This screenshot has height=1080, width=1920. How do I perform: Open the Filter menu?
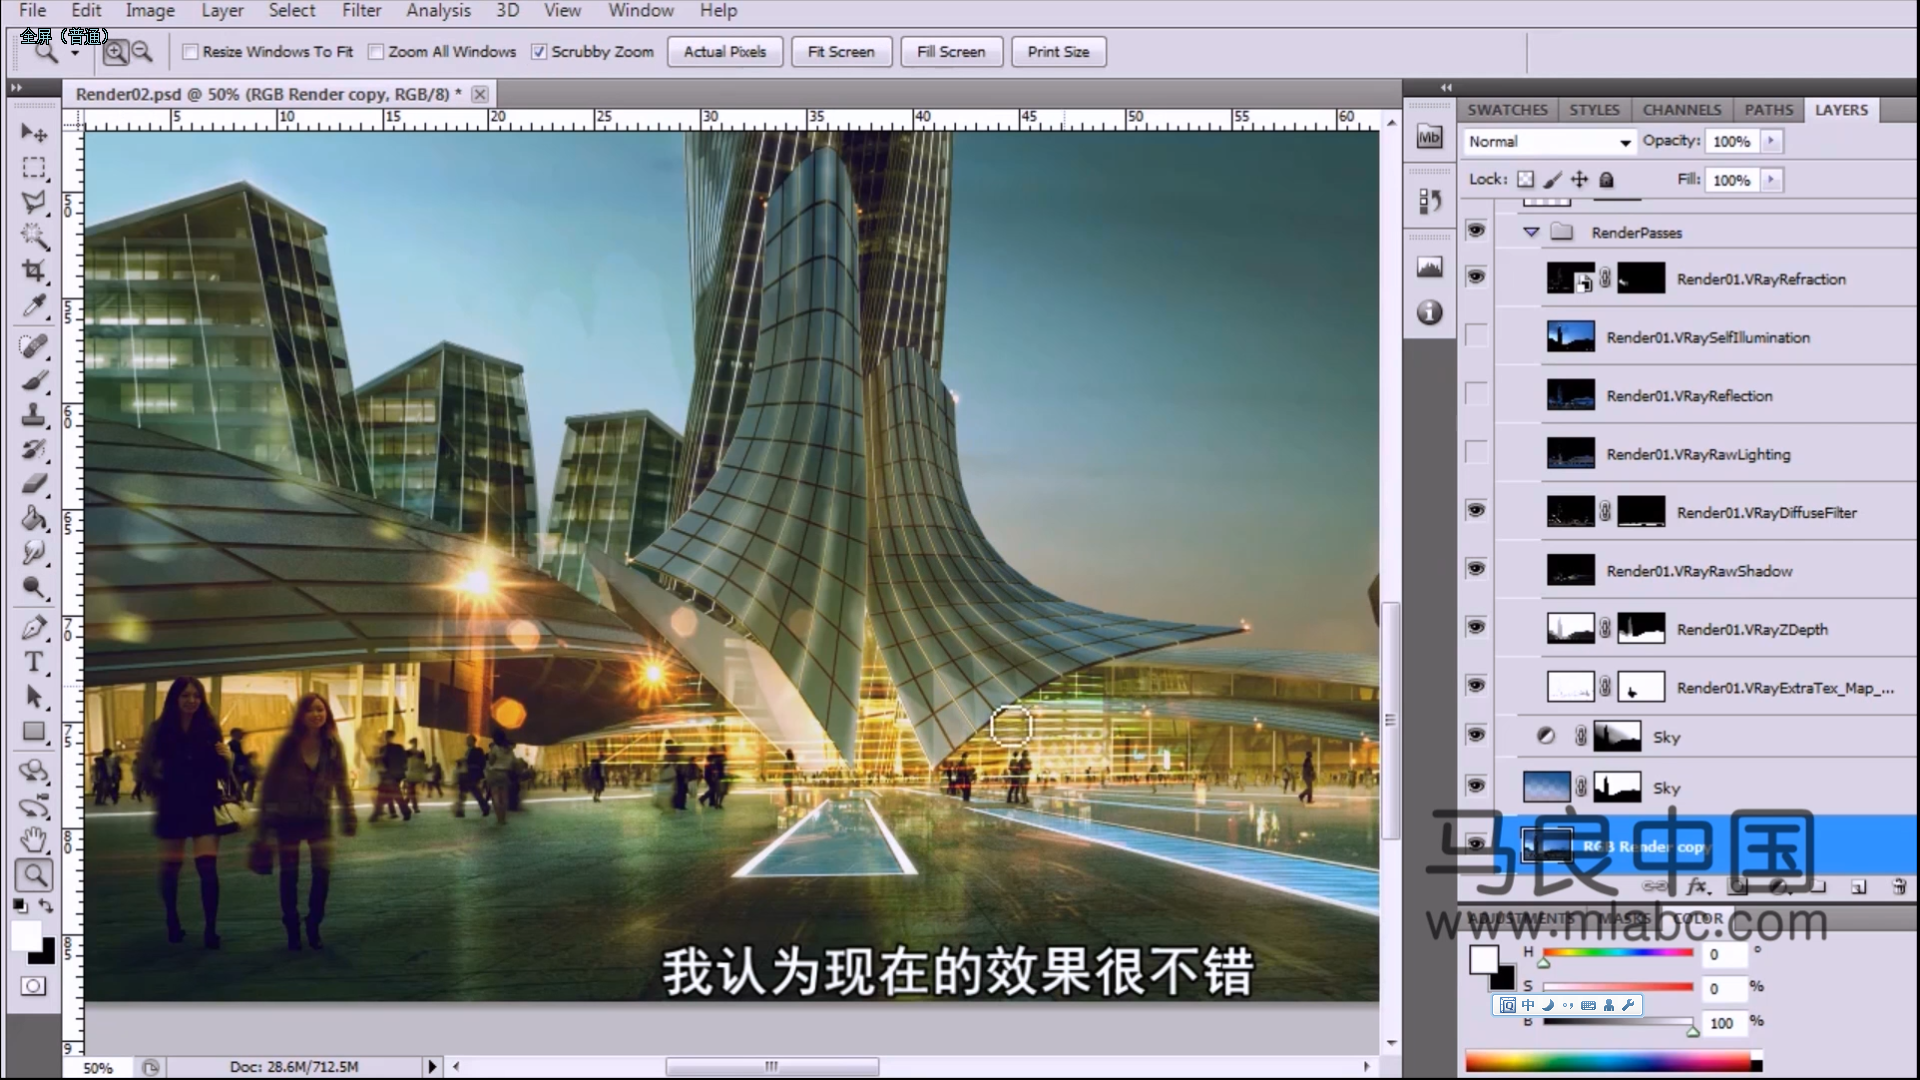(x=361, y=11)
